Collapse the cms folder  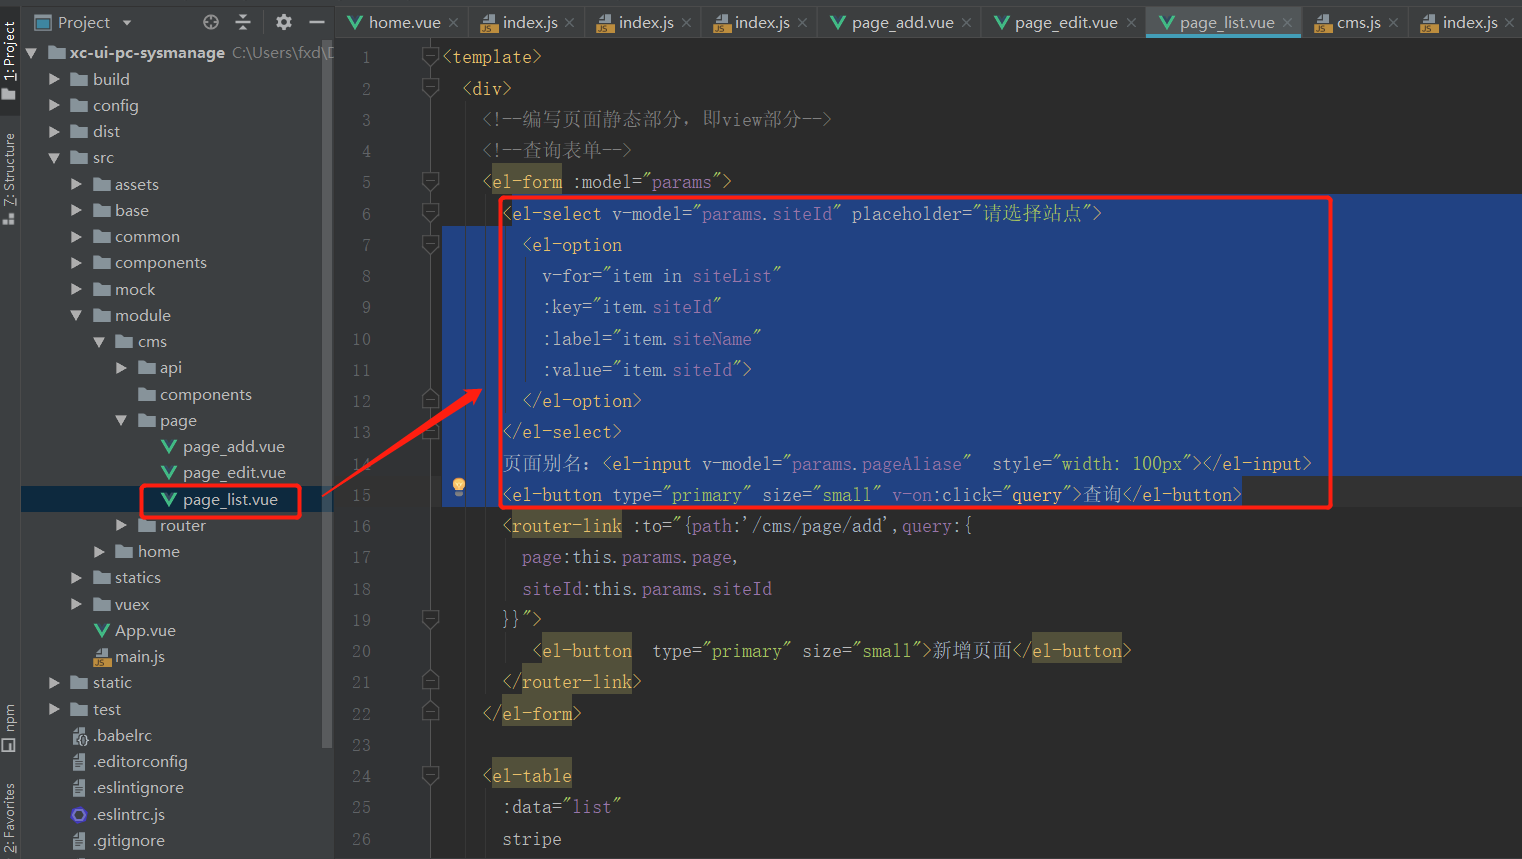(x=99, y=342)
